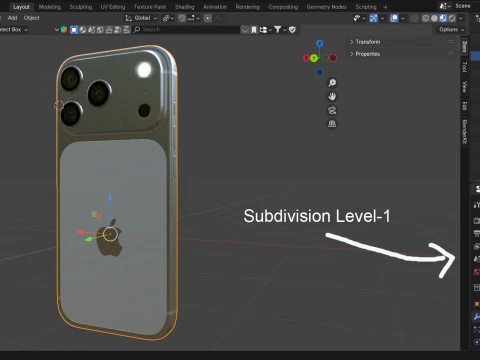
Task: Open the overlays options dropdown arrow
Action: pyautogui.click(x=403, y=18)
